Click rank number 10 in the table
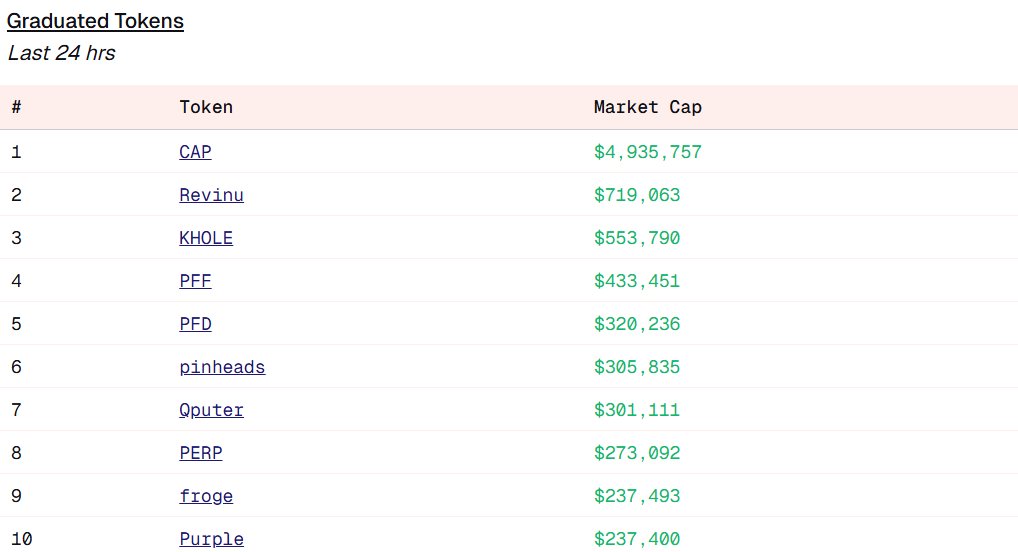This screenshot has height=552, width=1018. pyautogui.click(x=22, y=540)
